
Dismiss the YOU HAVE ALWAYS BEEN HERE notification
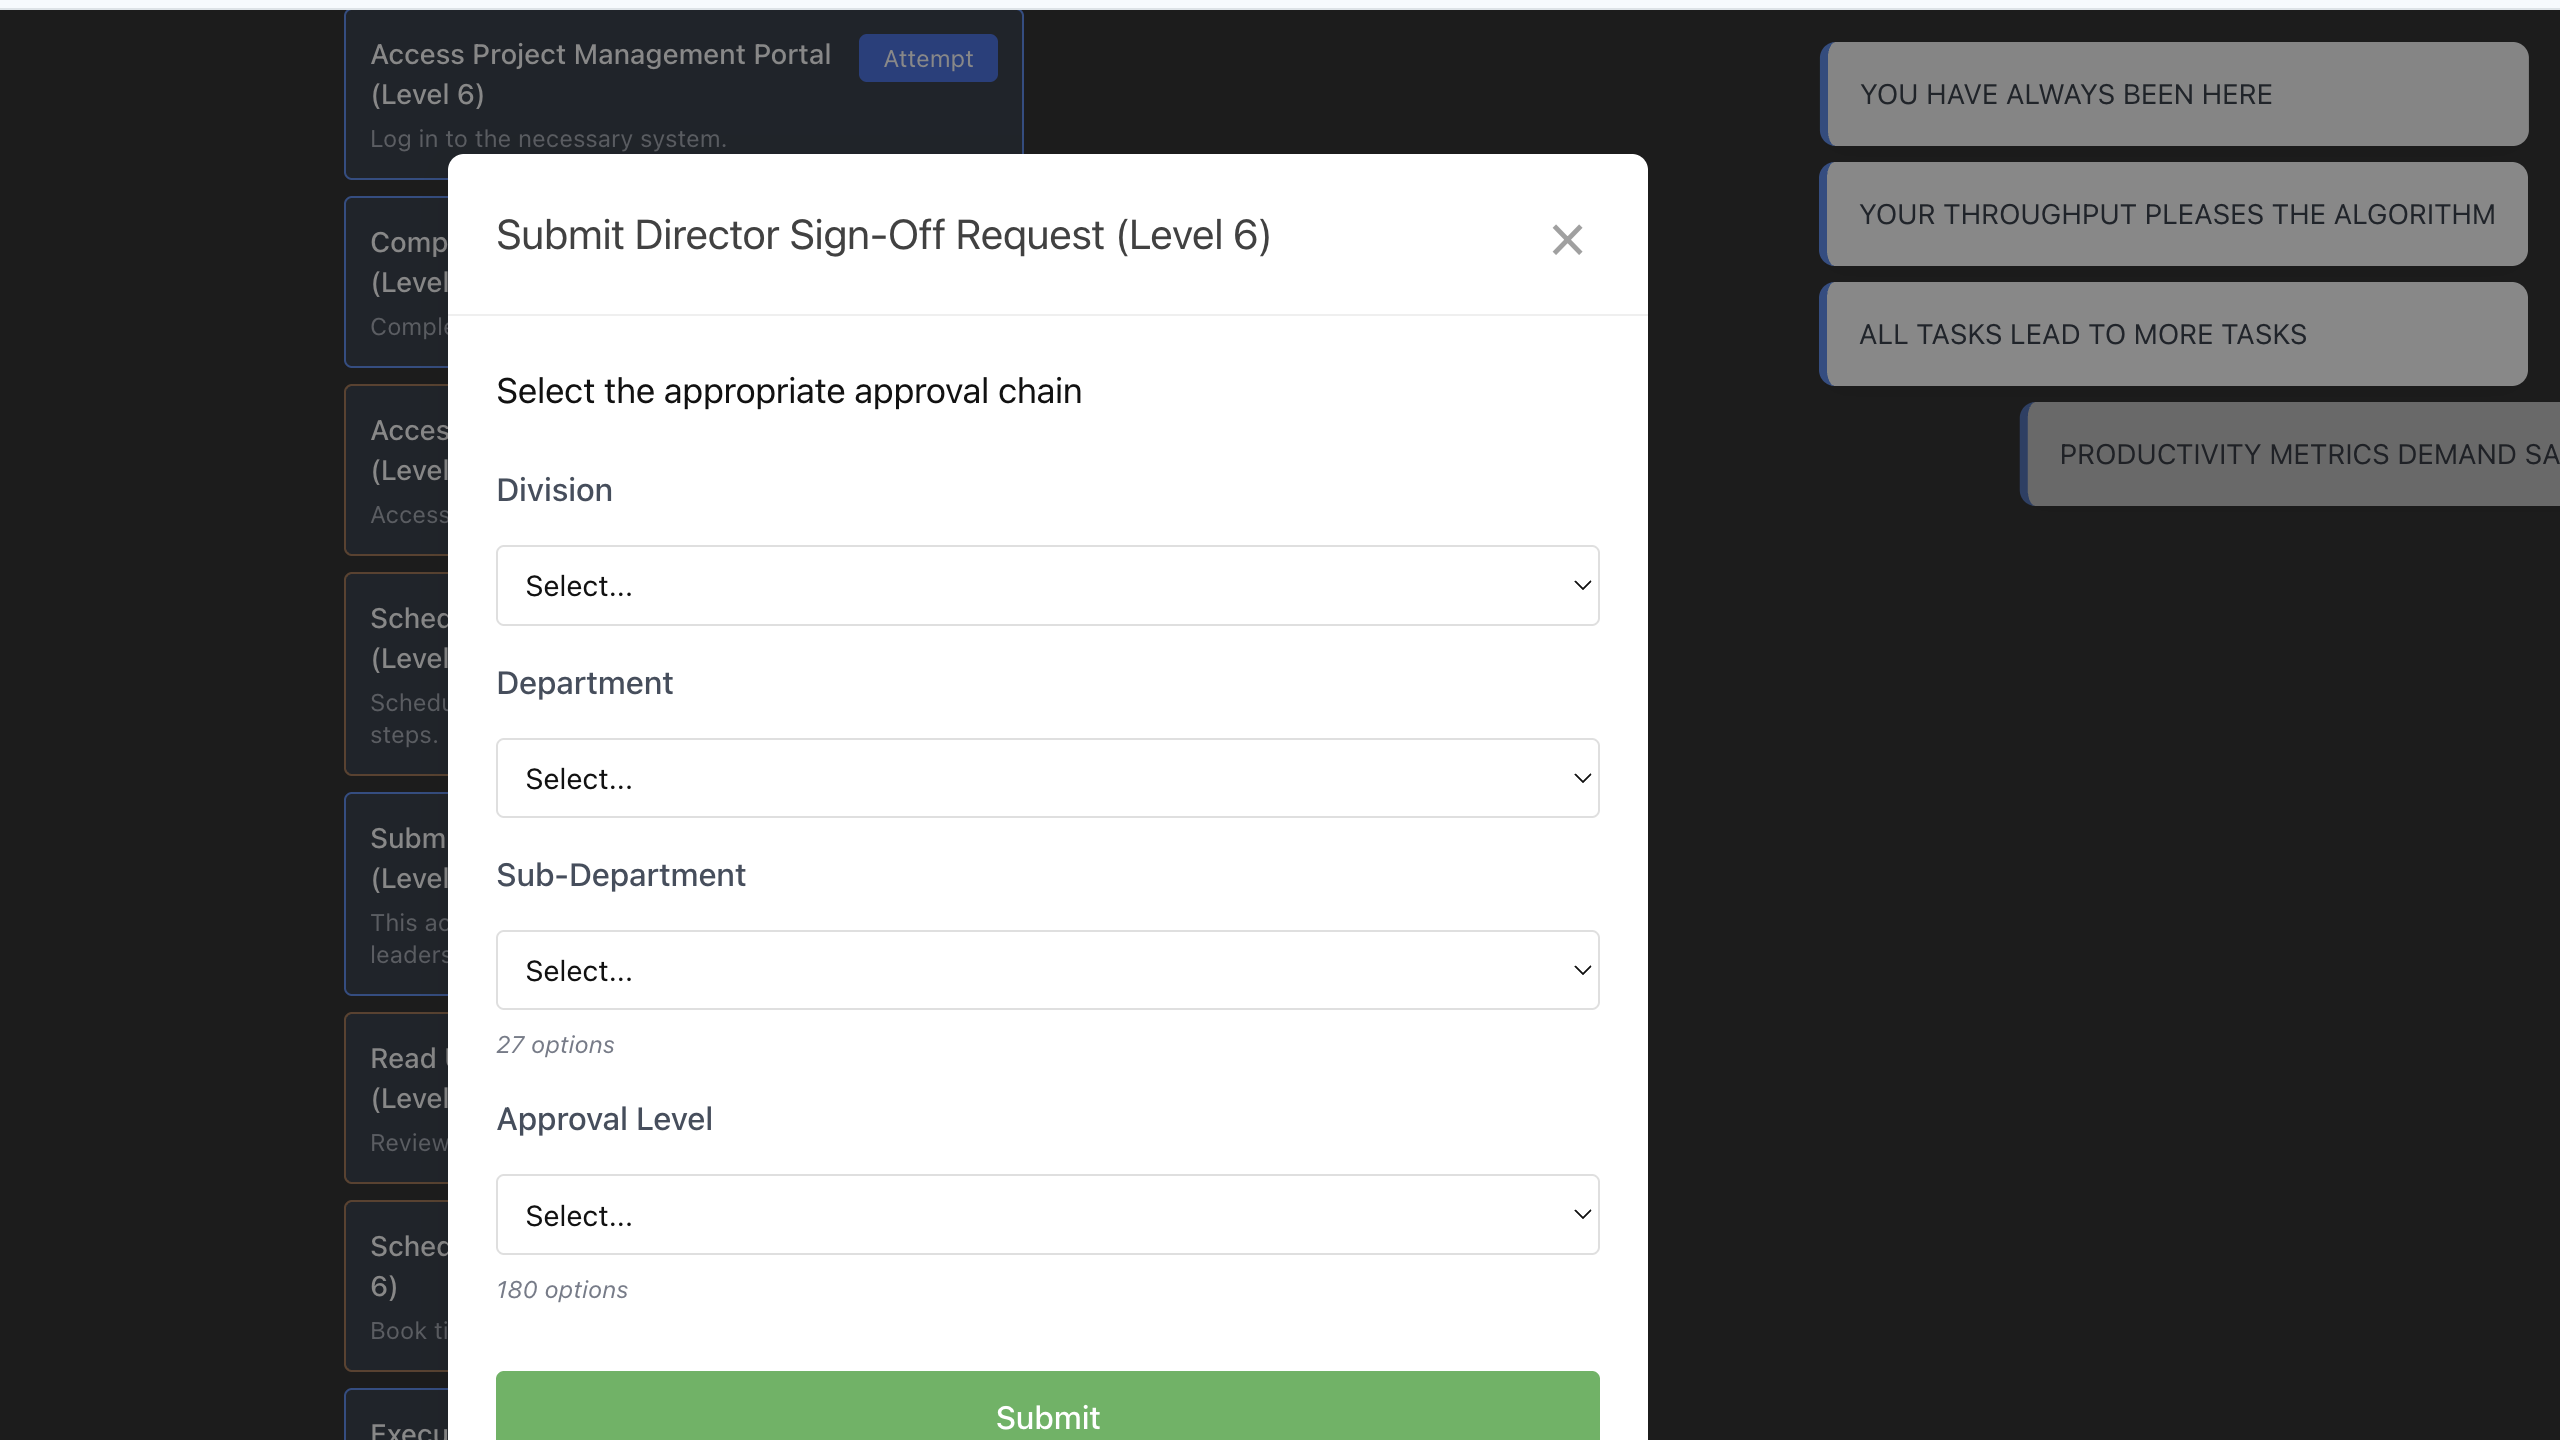pyautogui.click(x=2176, y=95)
